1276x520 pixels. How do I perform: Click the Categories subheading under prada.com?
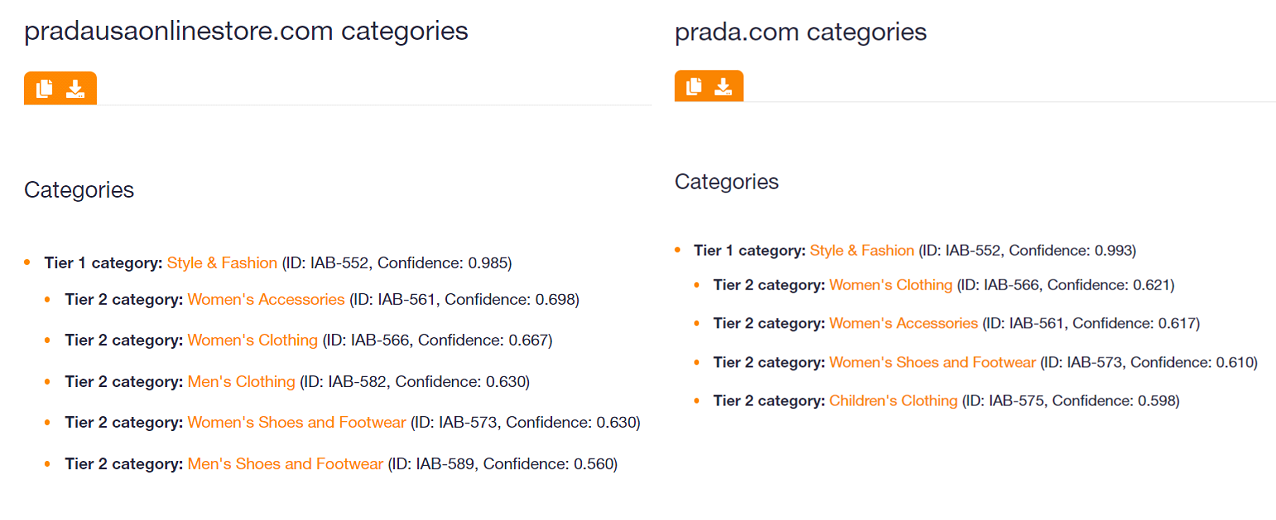point(727,182)
